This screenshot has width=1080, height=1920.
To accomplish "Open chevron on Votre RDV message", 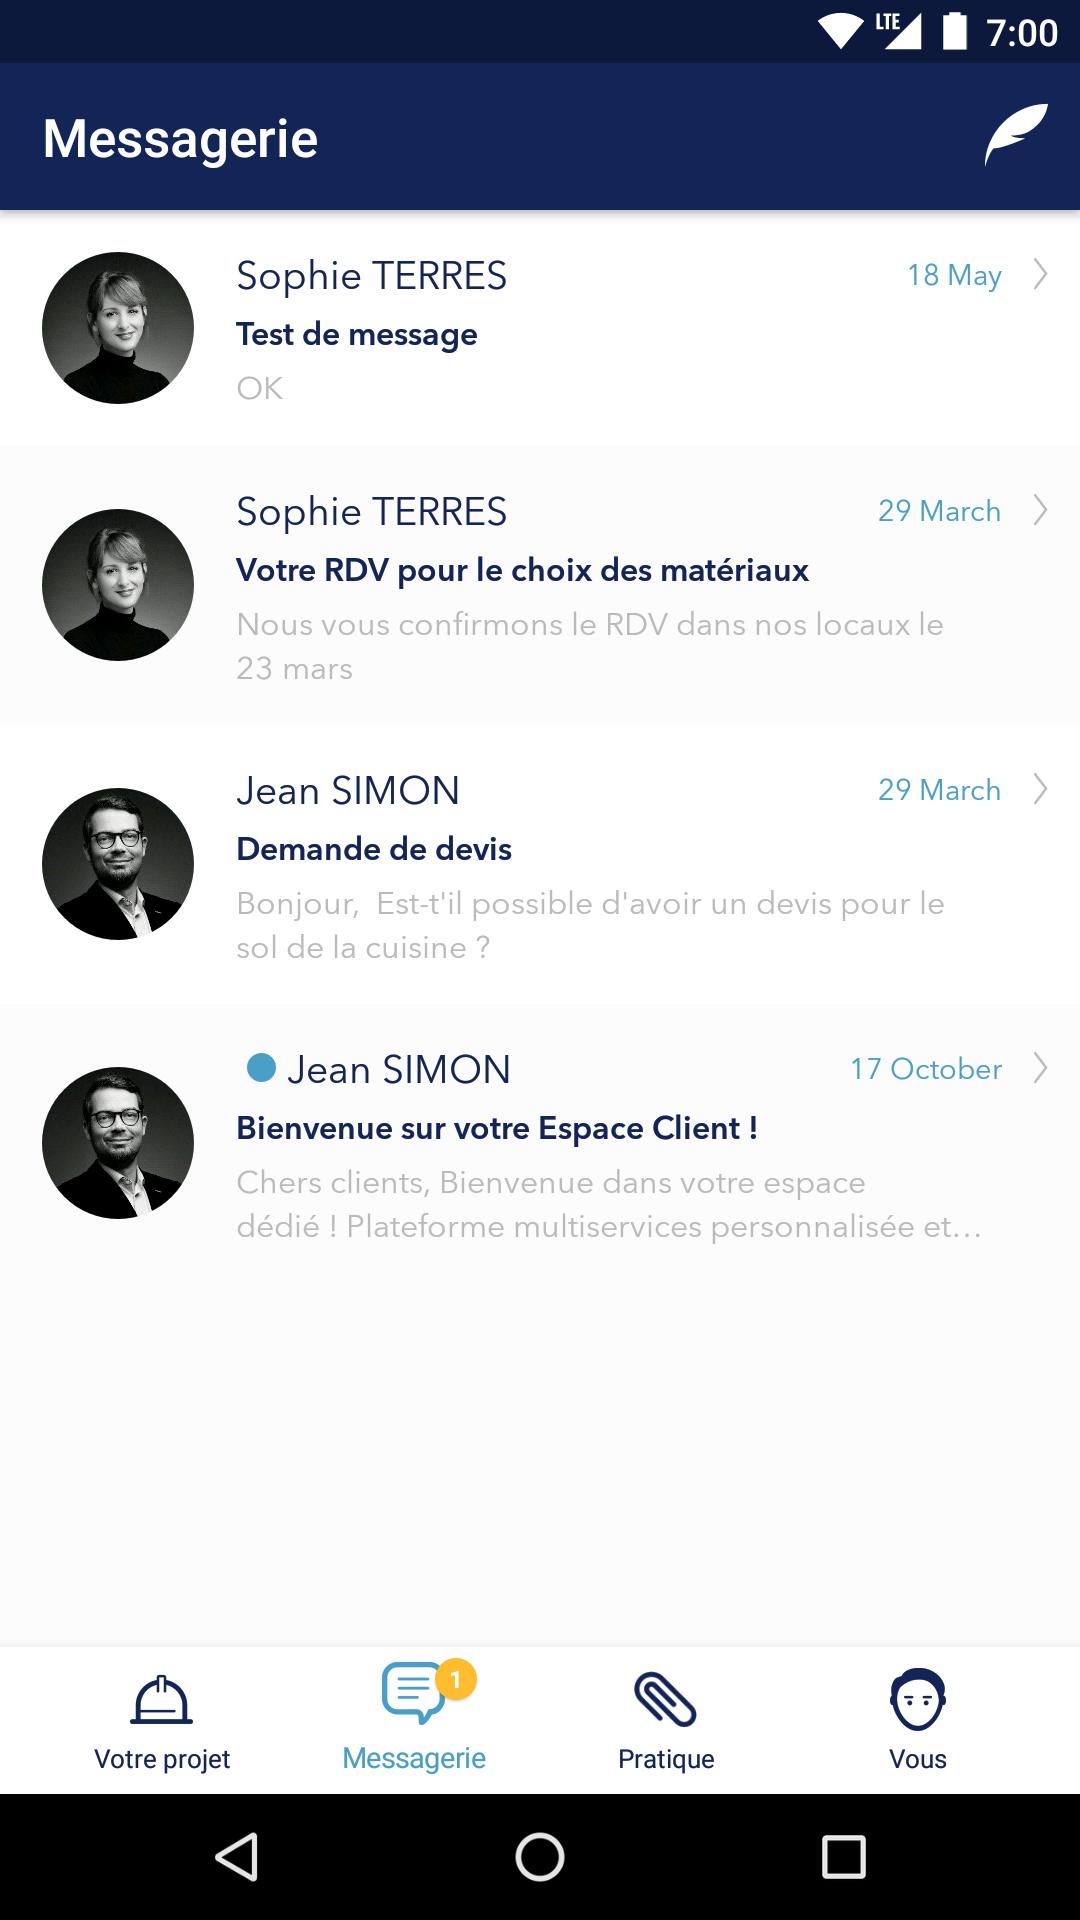I will tap(1040, 510).
